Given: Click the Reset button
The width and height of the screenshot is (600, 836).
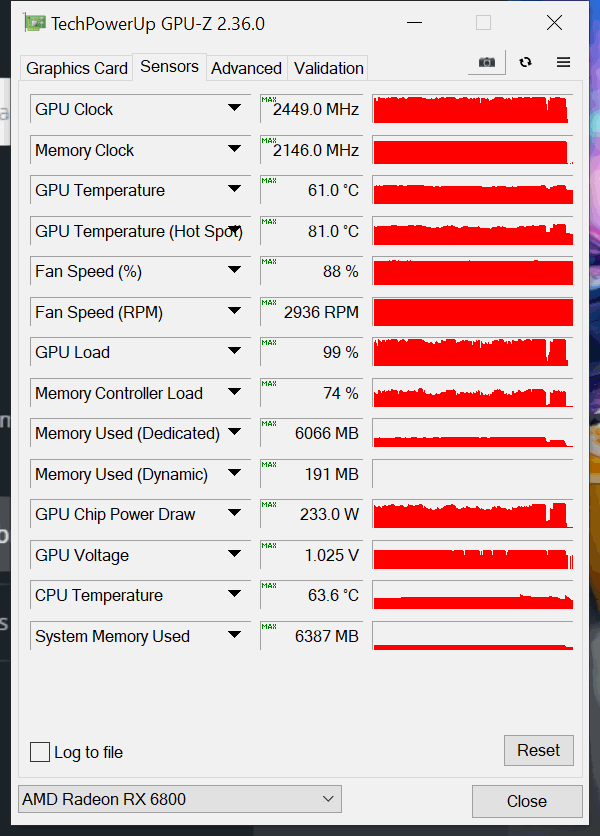Looking at the screenshot, I should pos(539,751).
